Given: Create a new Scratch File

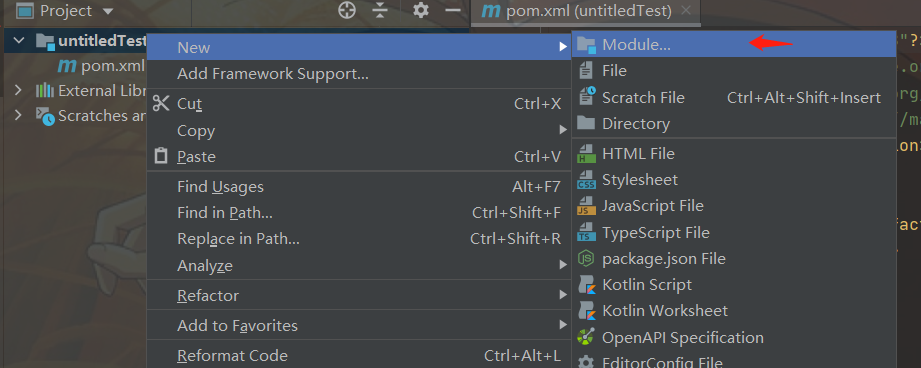Looking at the screenshot, I should coord(734,97).
